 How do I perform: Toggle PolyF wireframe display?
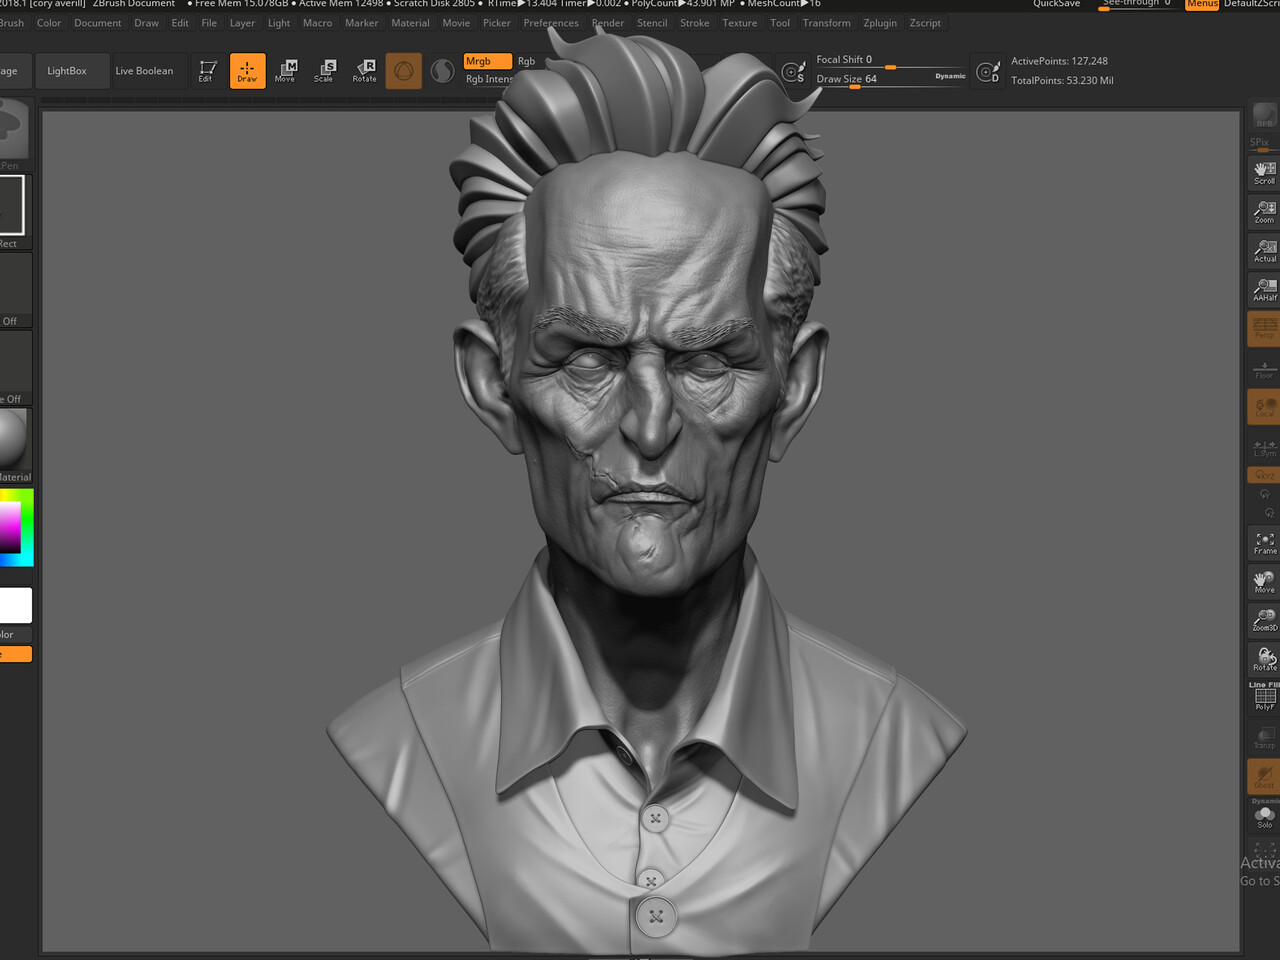(x=1264, y=698)
